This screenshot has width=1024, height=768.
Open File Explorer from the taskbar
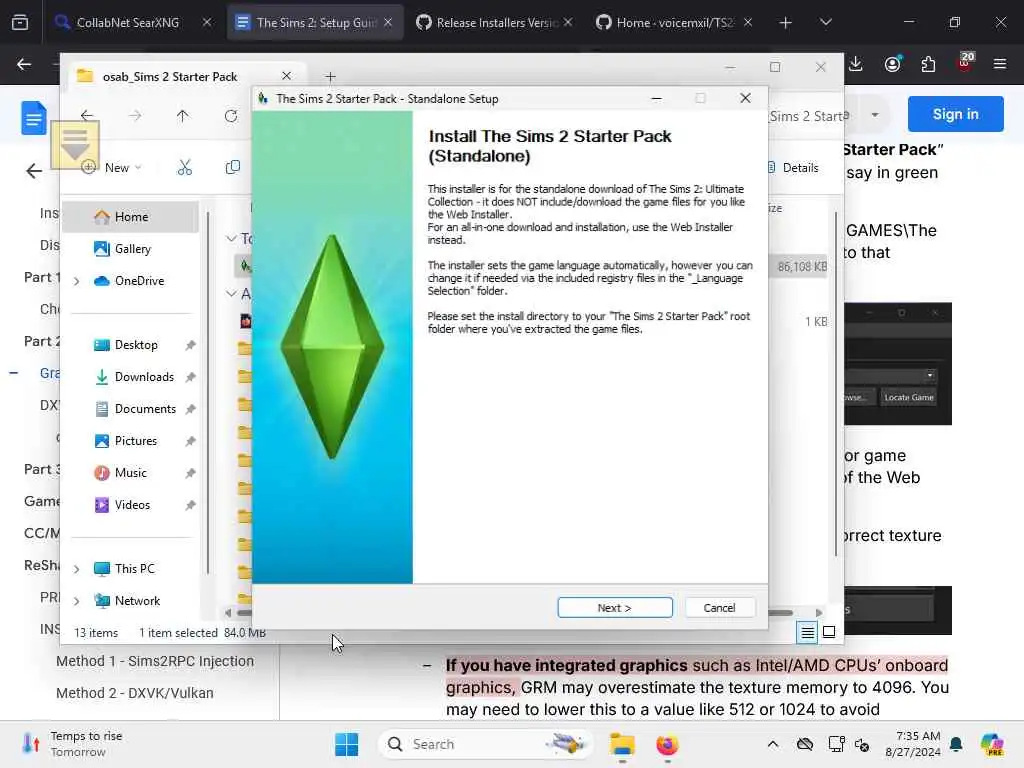click(x=622, y=744)
